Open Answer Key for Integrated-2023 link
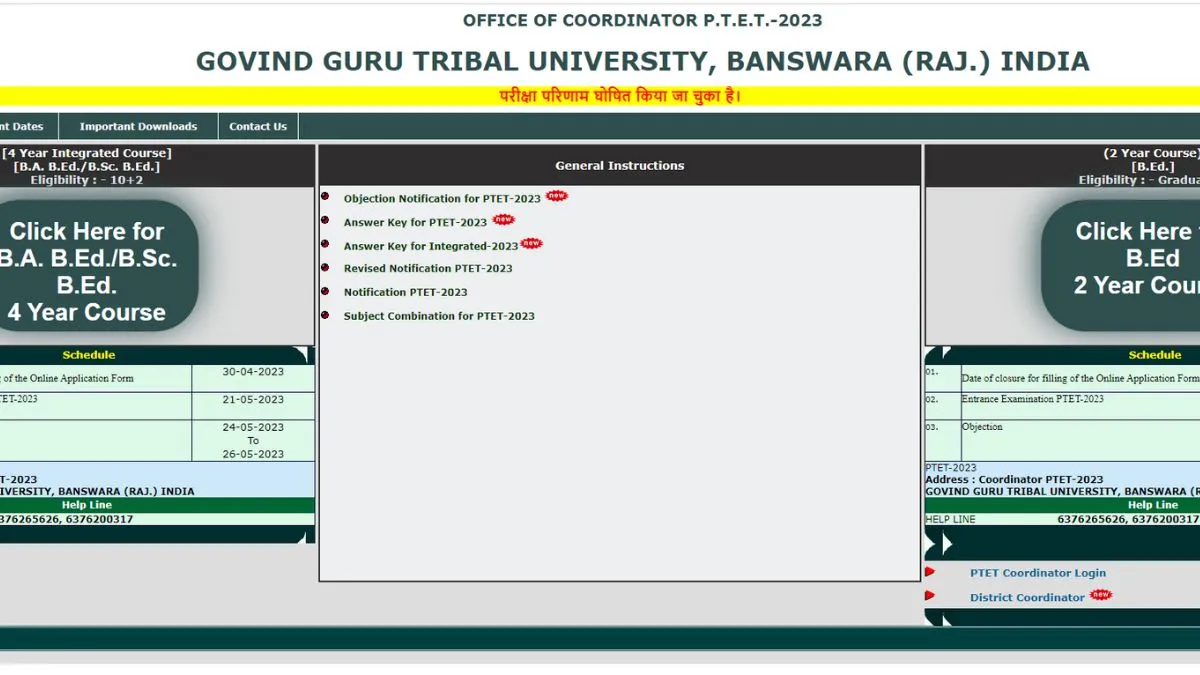 430,246
